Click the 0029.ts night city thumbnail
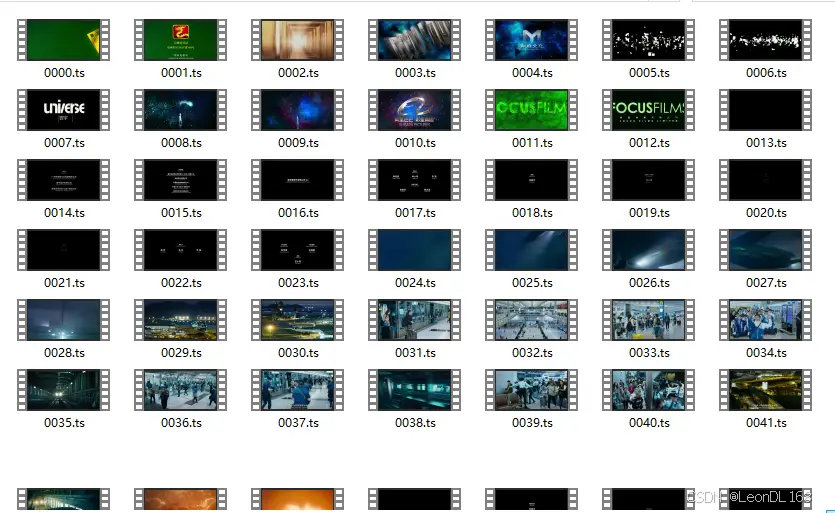This screenshot has height=513, width=835. point(181,320)
